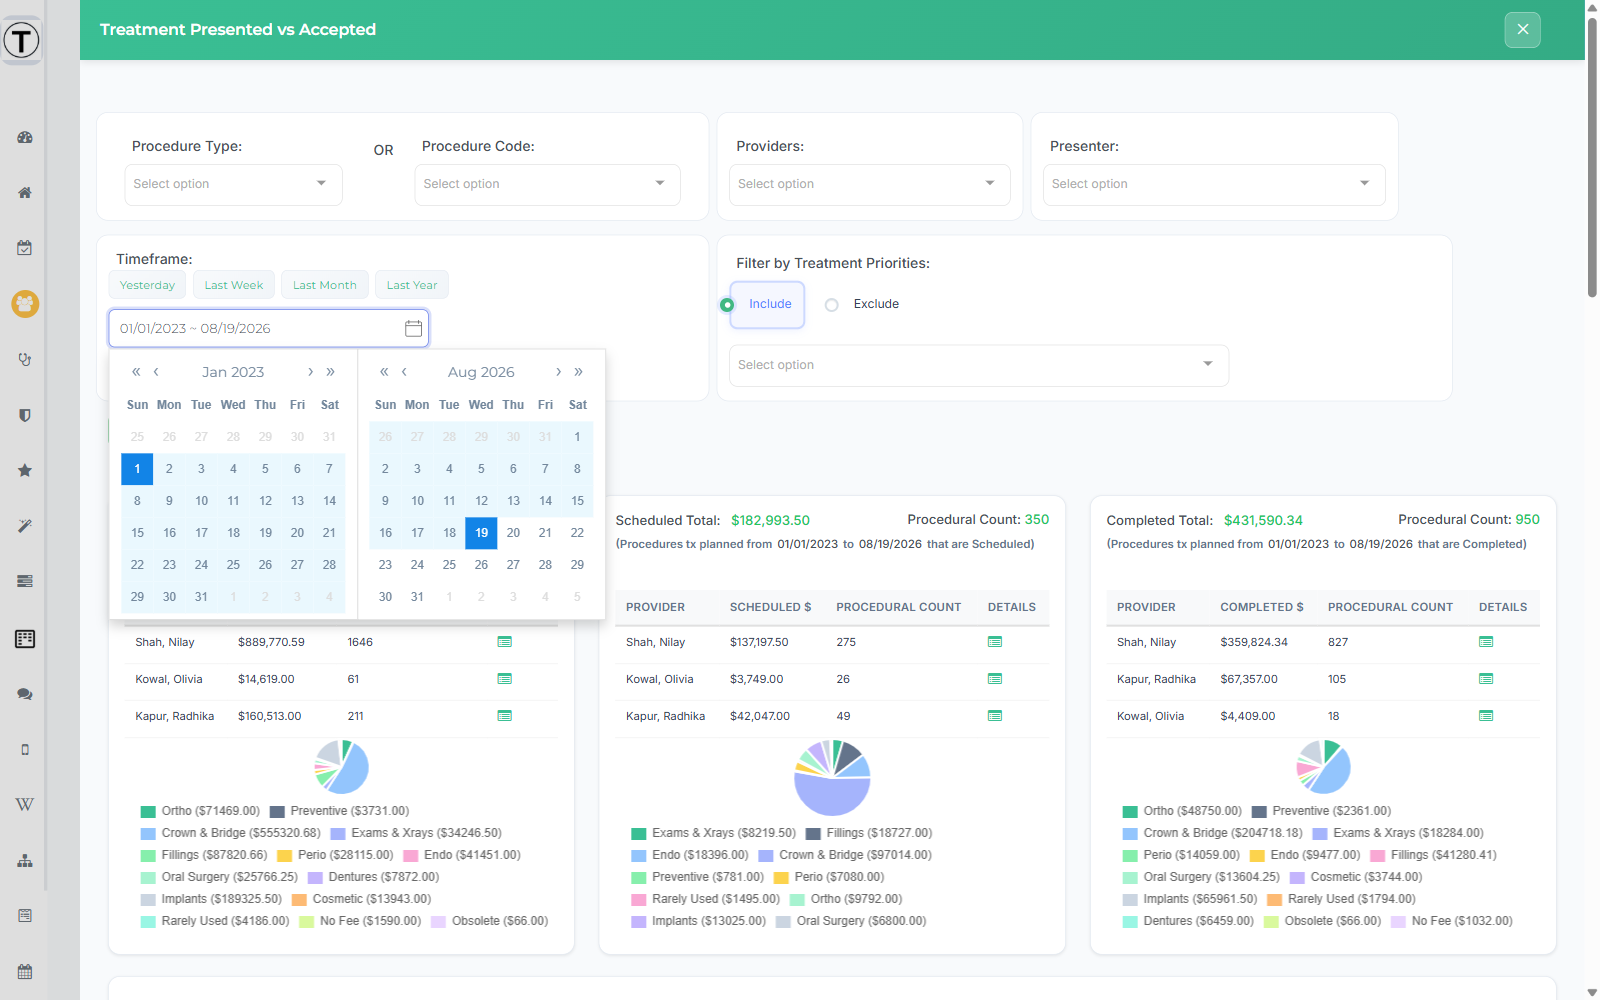Screen dimensions: 1600x1000
Task: Click the Last Week timeframe button
Action: [234, 285]
